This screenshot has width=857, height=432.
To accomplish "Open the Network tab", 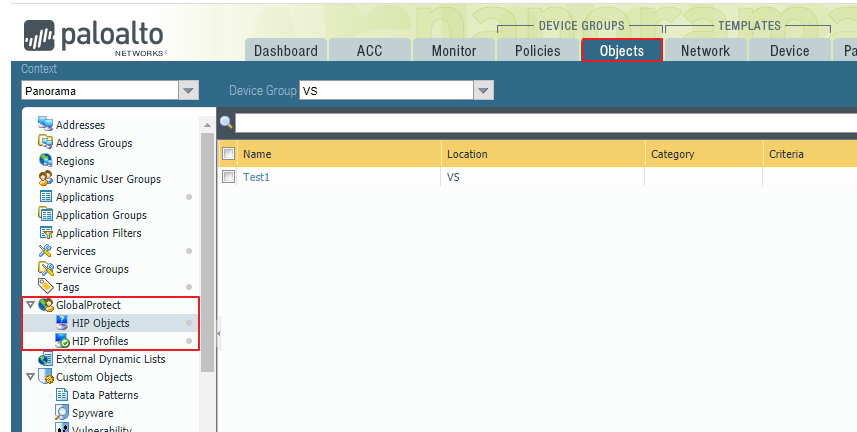I will pyautogui.click(x=706, y=50).
